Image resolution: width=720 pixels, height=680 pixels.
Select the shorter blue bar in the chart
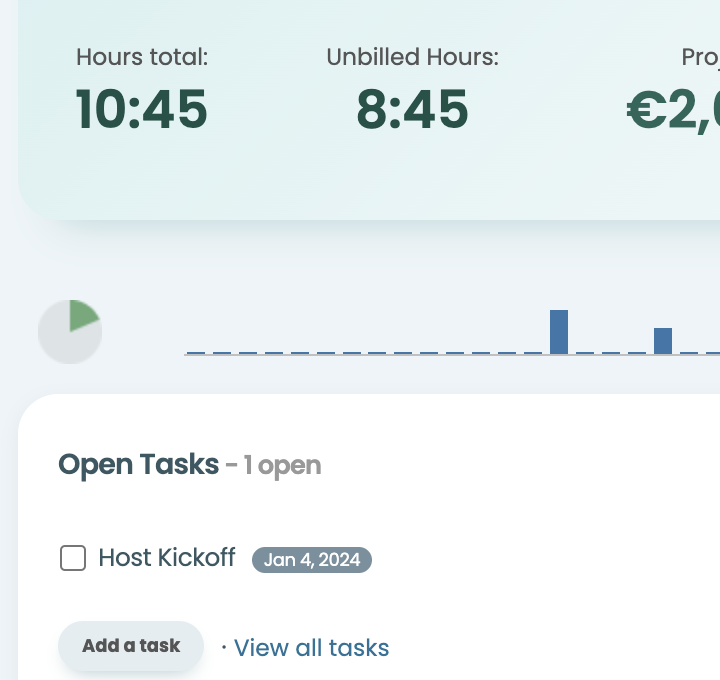pos(663,341)
